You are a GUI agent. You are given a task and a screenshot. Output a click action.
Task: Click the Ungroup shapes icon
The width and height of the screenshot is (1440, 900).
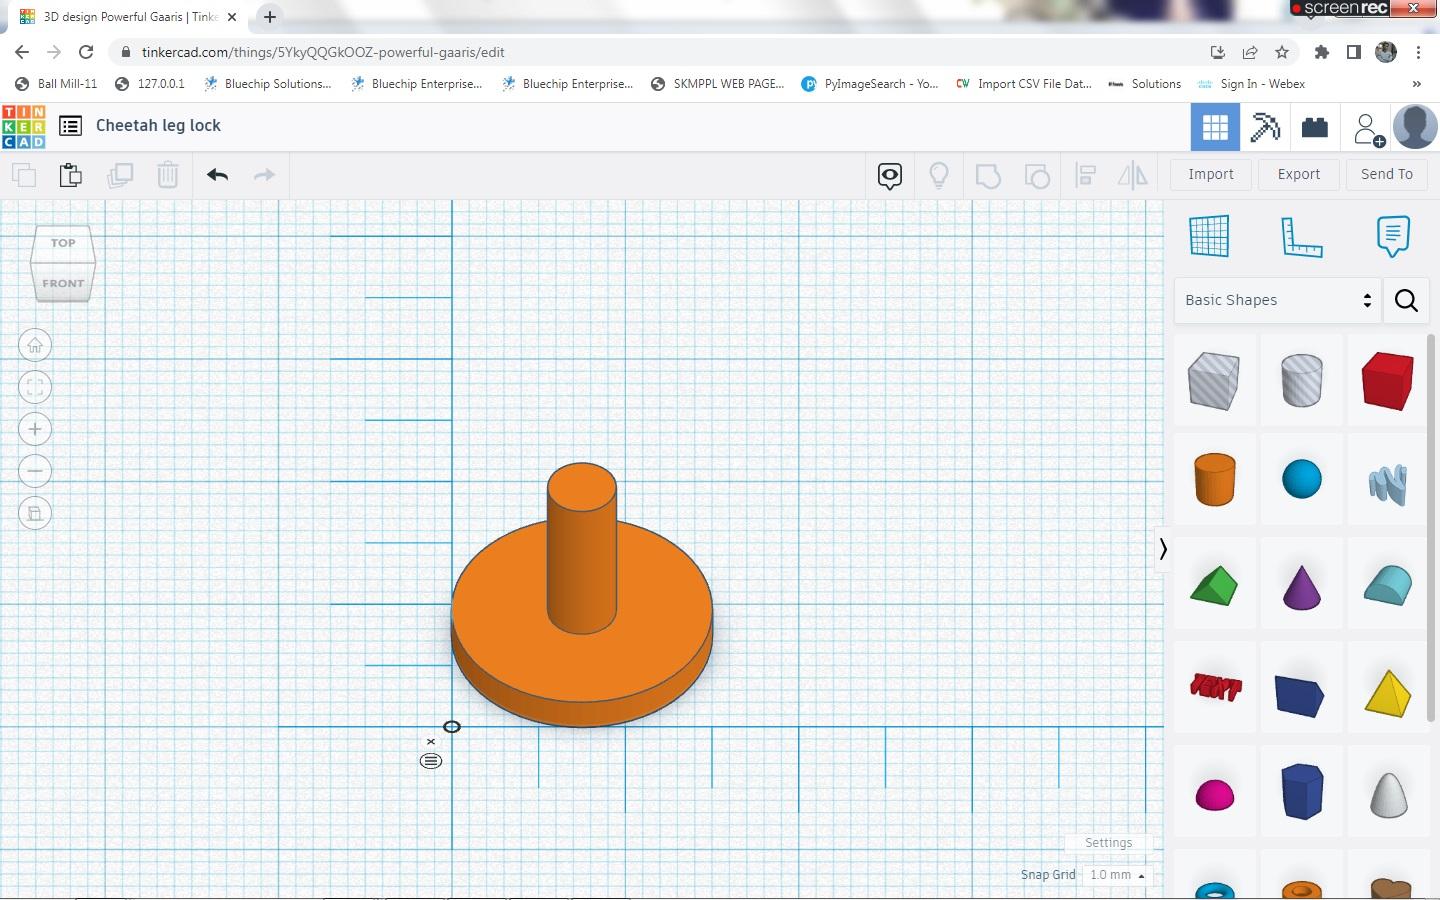coord(1037,176)
